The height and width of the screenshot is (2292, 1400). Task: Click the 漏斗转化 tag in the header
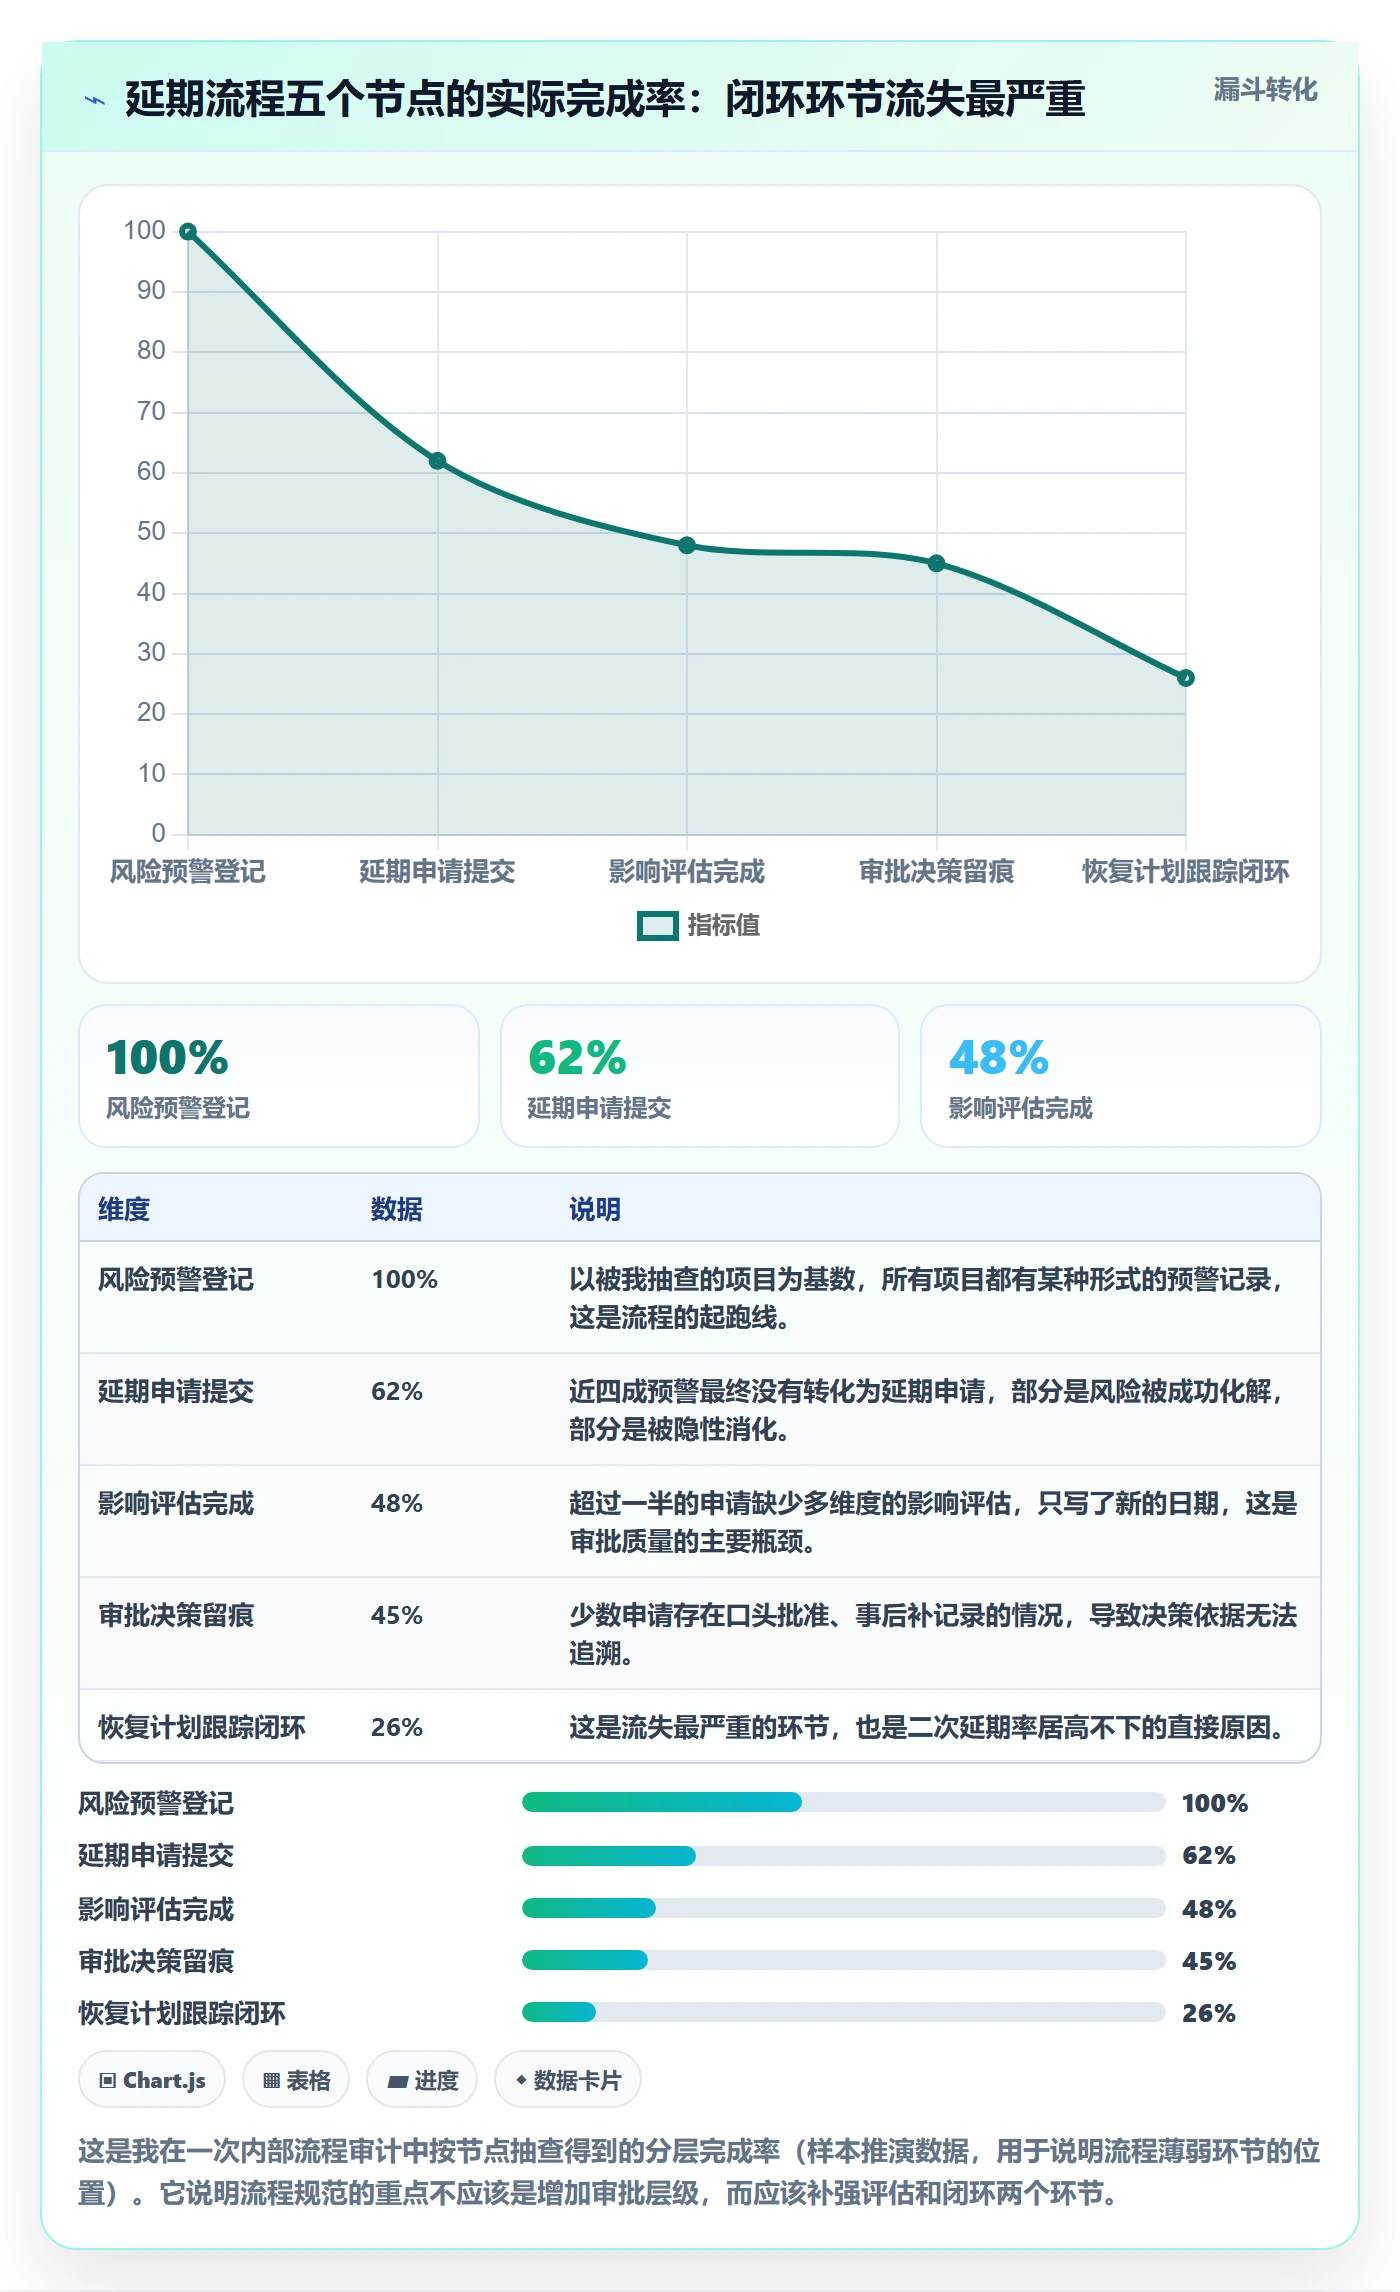pyautogui.click(x=1265, y=90)
